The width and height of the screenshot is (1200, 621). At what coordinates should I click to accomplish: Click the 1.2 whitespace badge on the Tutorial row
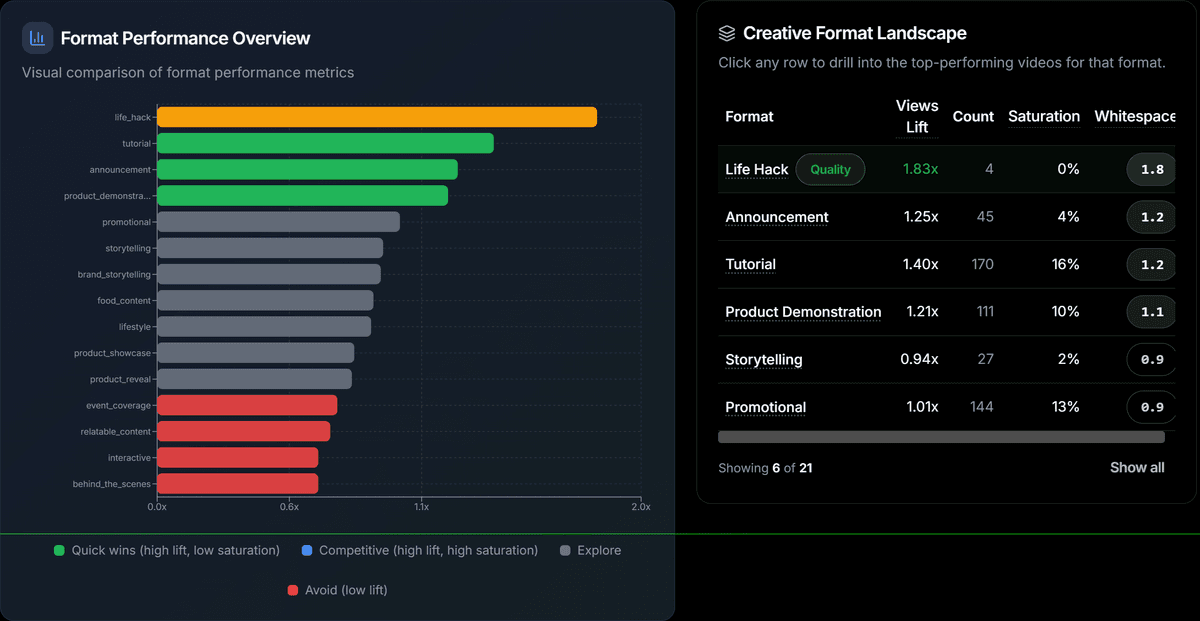[1150, 264]
